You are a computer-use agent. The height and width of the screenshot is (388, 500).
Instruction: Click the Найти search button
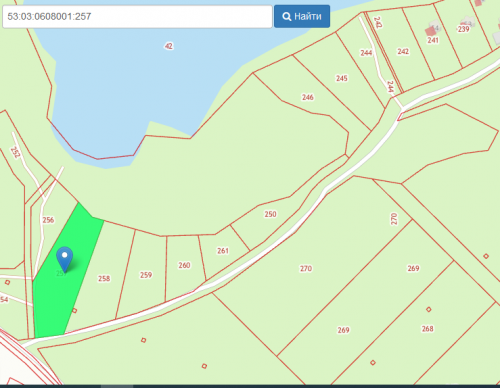[302, 16]
